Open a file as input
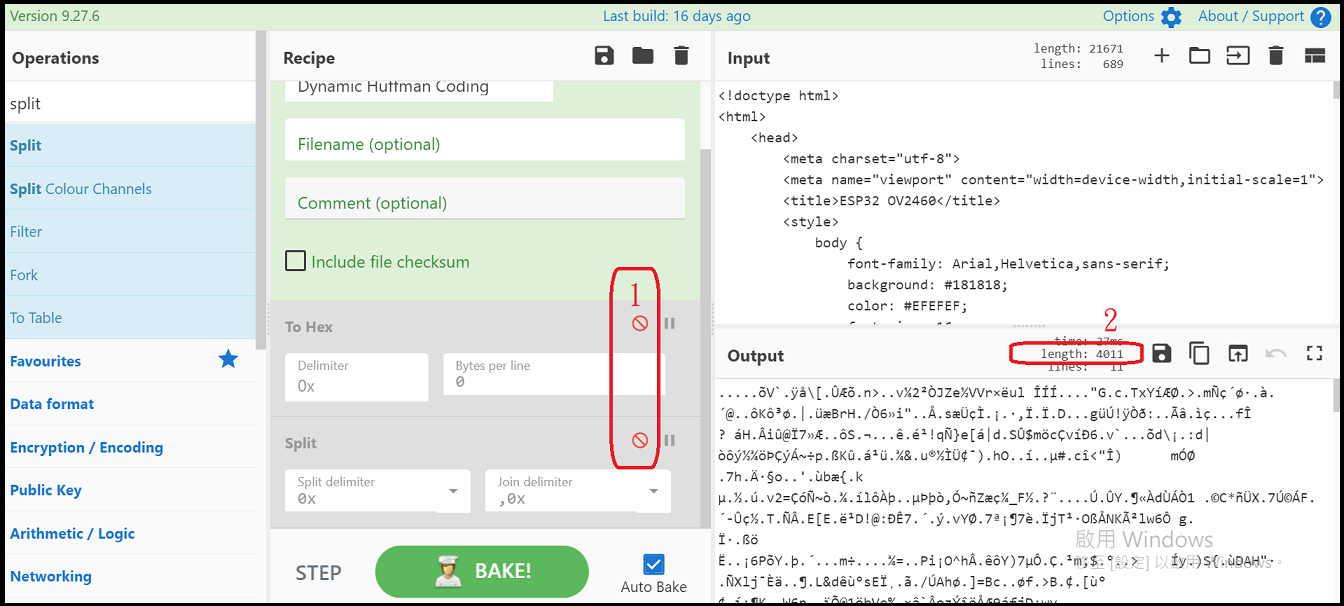1344x606 pixels. tap(1238, 56)
